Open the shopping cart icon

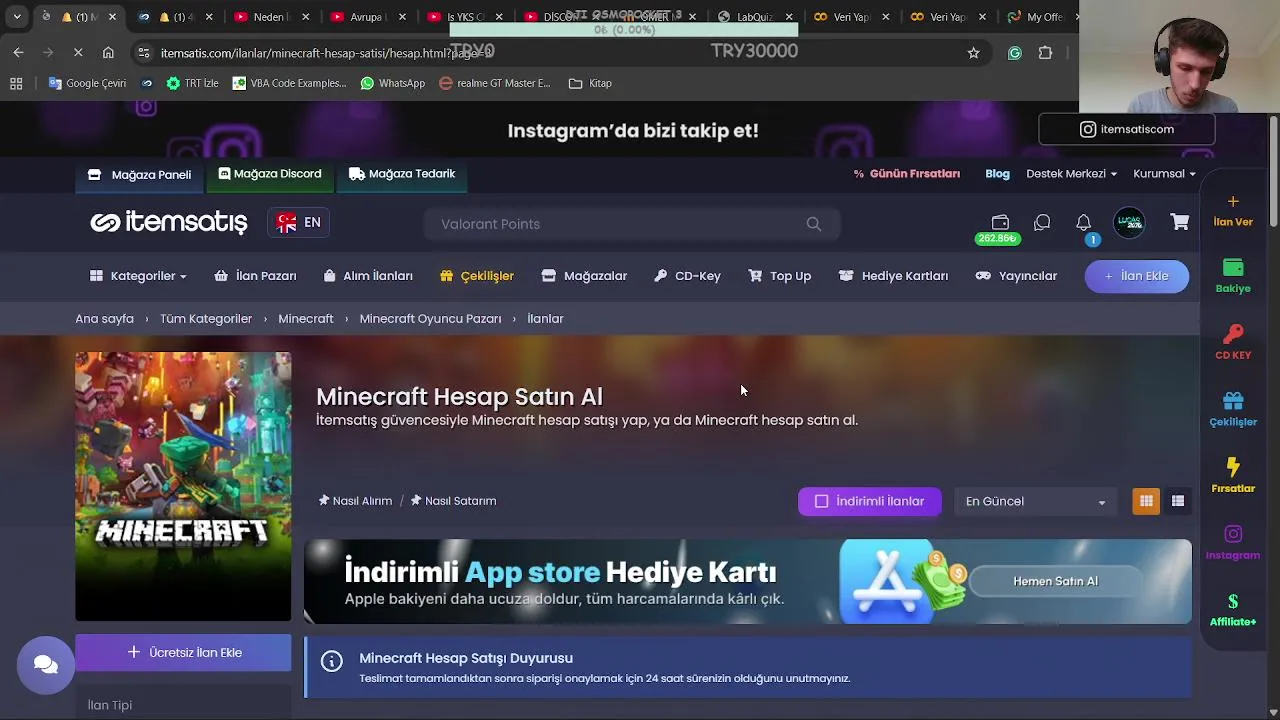[1180, 222]
